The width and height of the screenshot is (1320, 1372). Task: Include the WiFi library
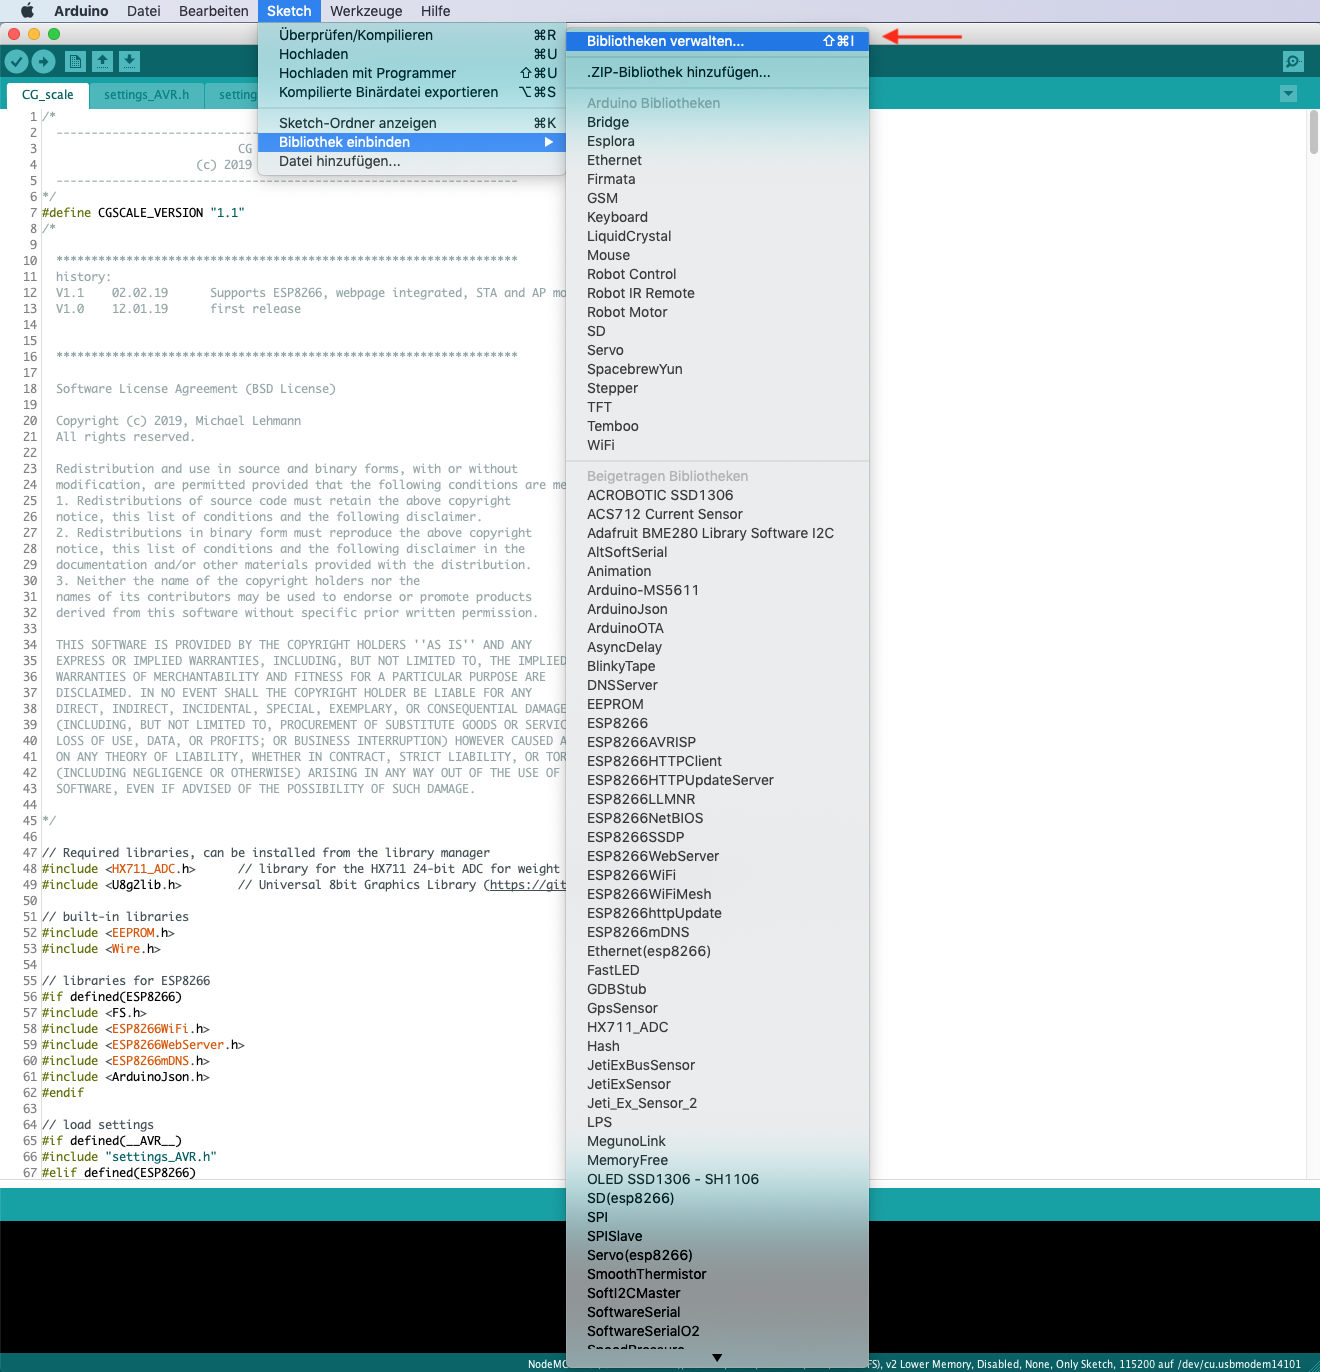point(717,445)
